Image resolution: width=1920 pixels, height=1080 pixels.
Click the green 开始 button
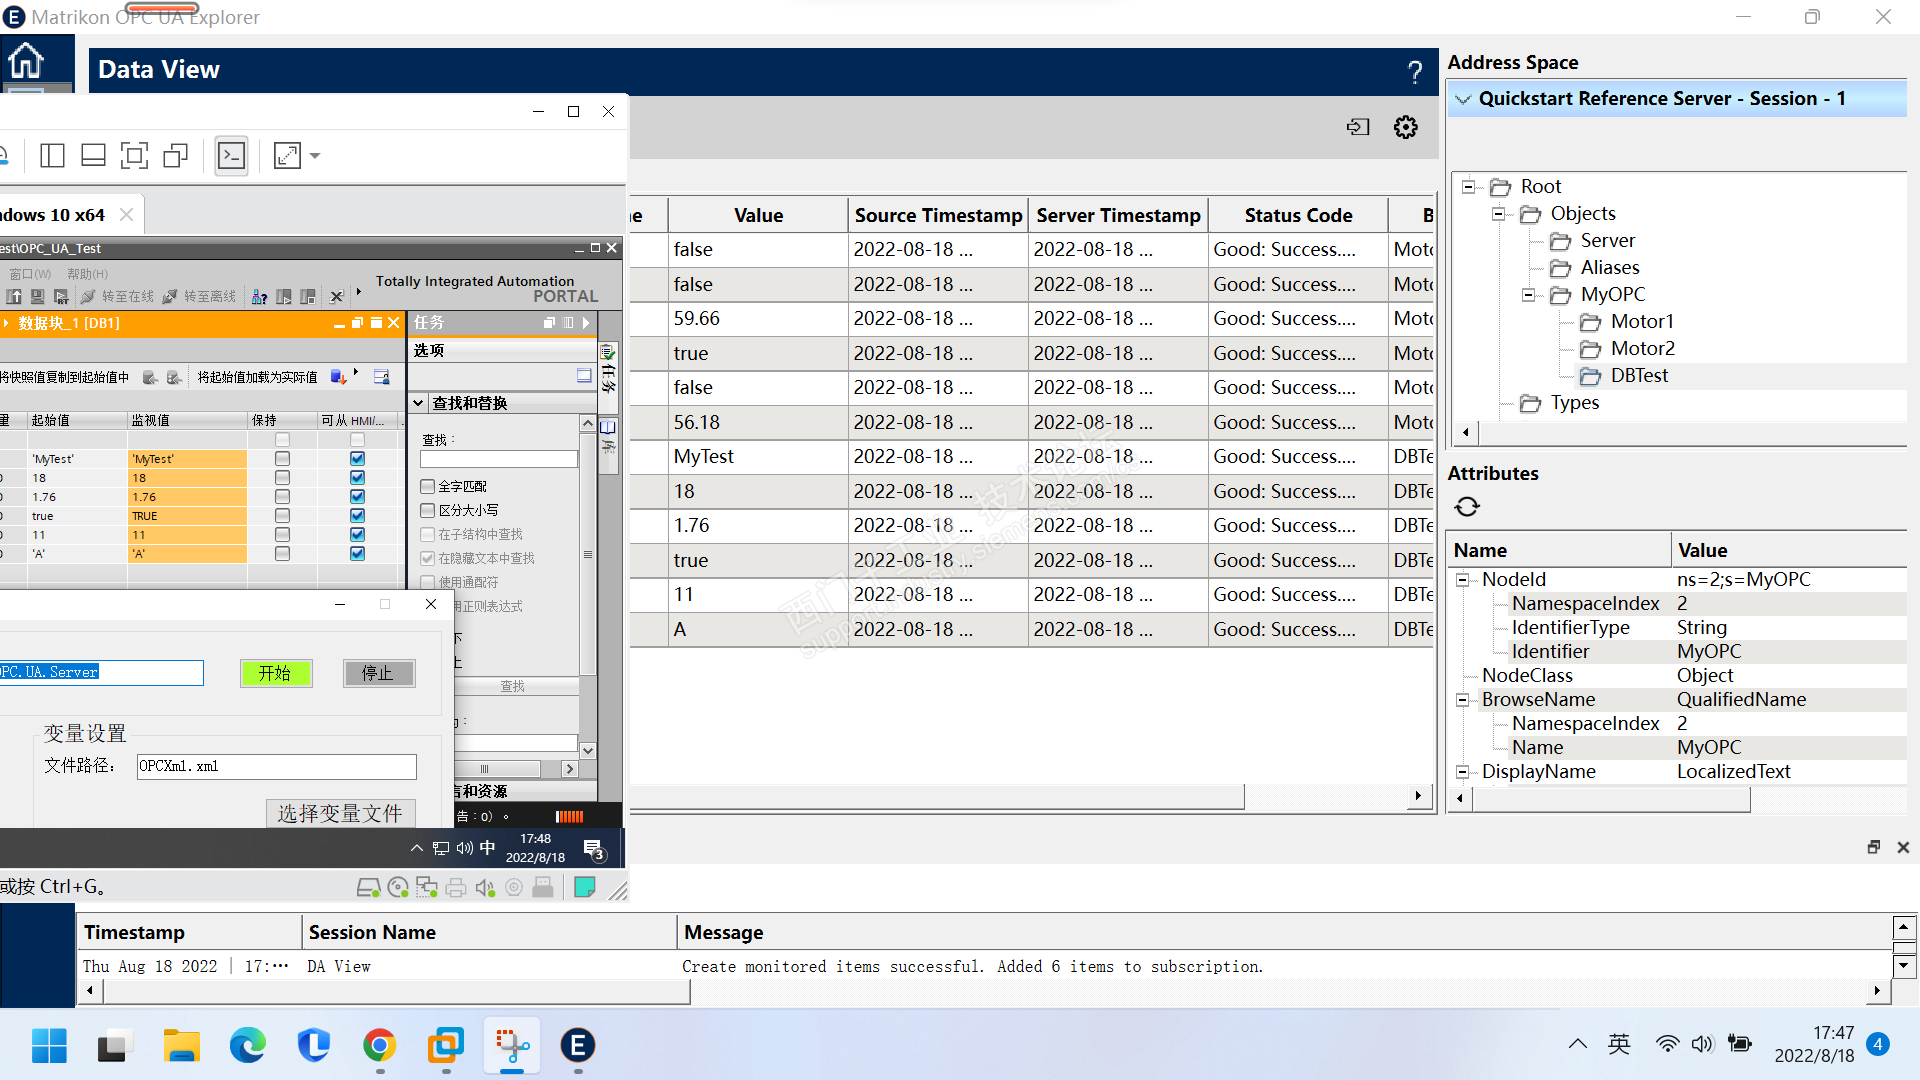click(x=275, y=673)
